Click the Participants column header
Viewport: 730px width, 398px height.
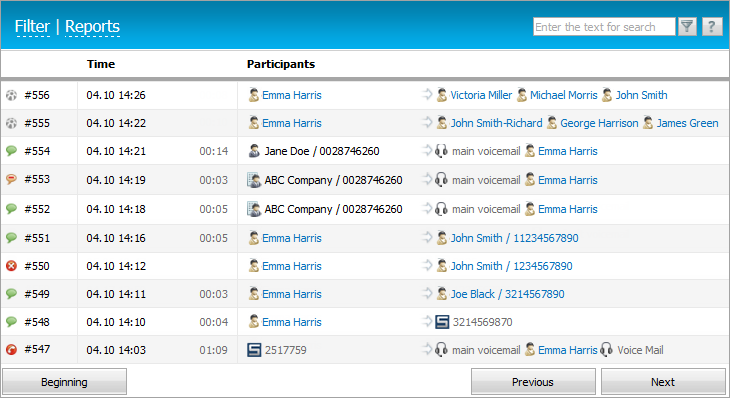(281, 64)
